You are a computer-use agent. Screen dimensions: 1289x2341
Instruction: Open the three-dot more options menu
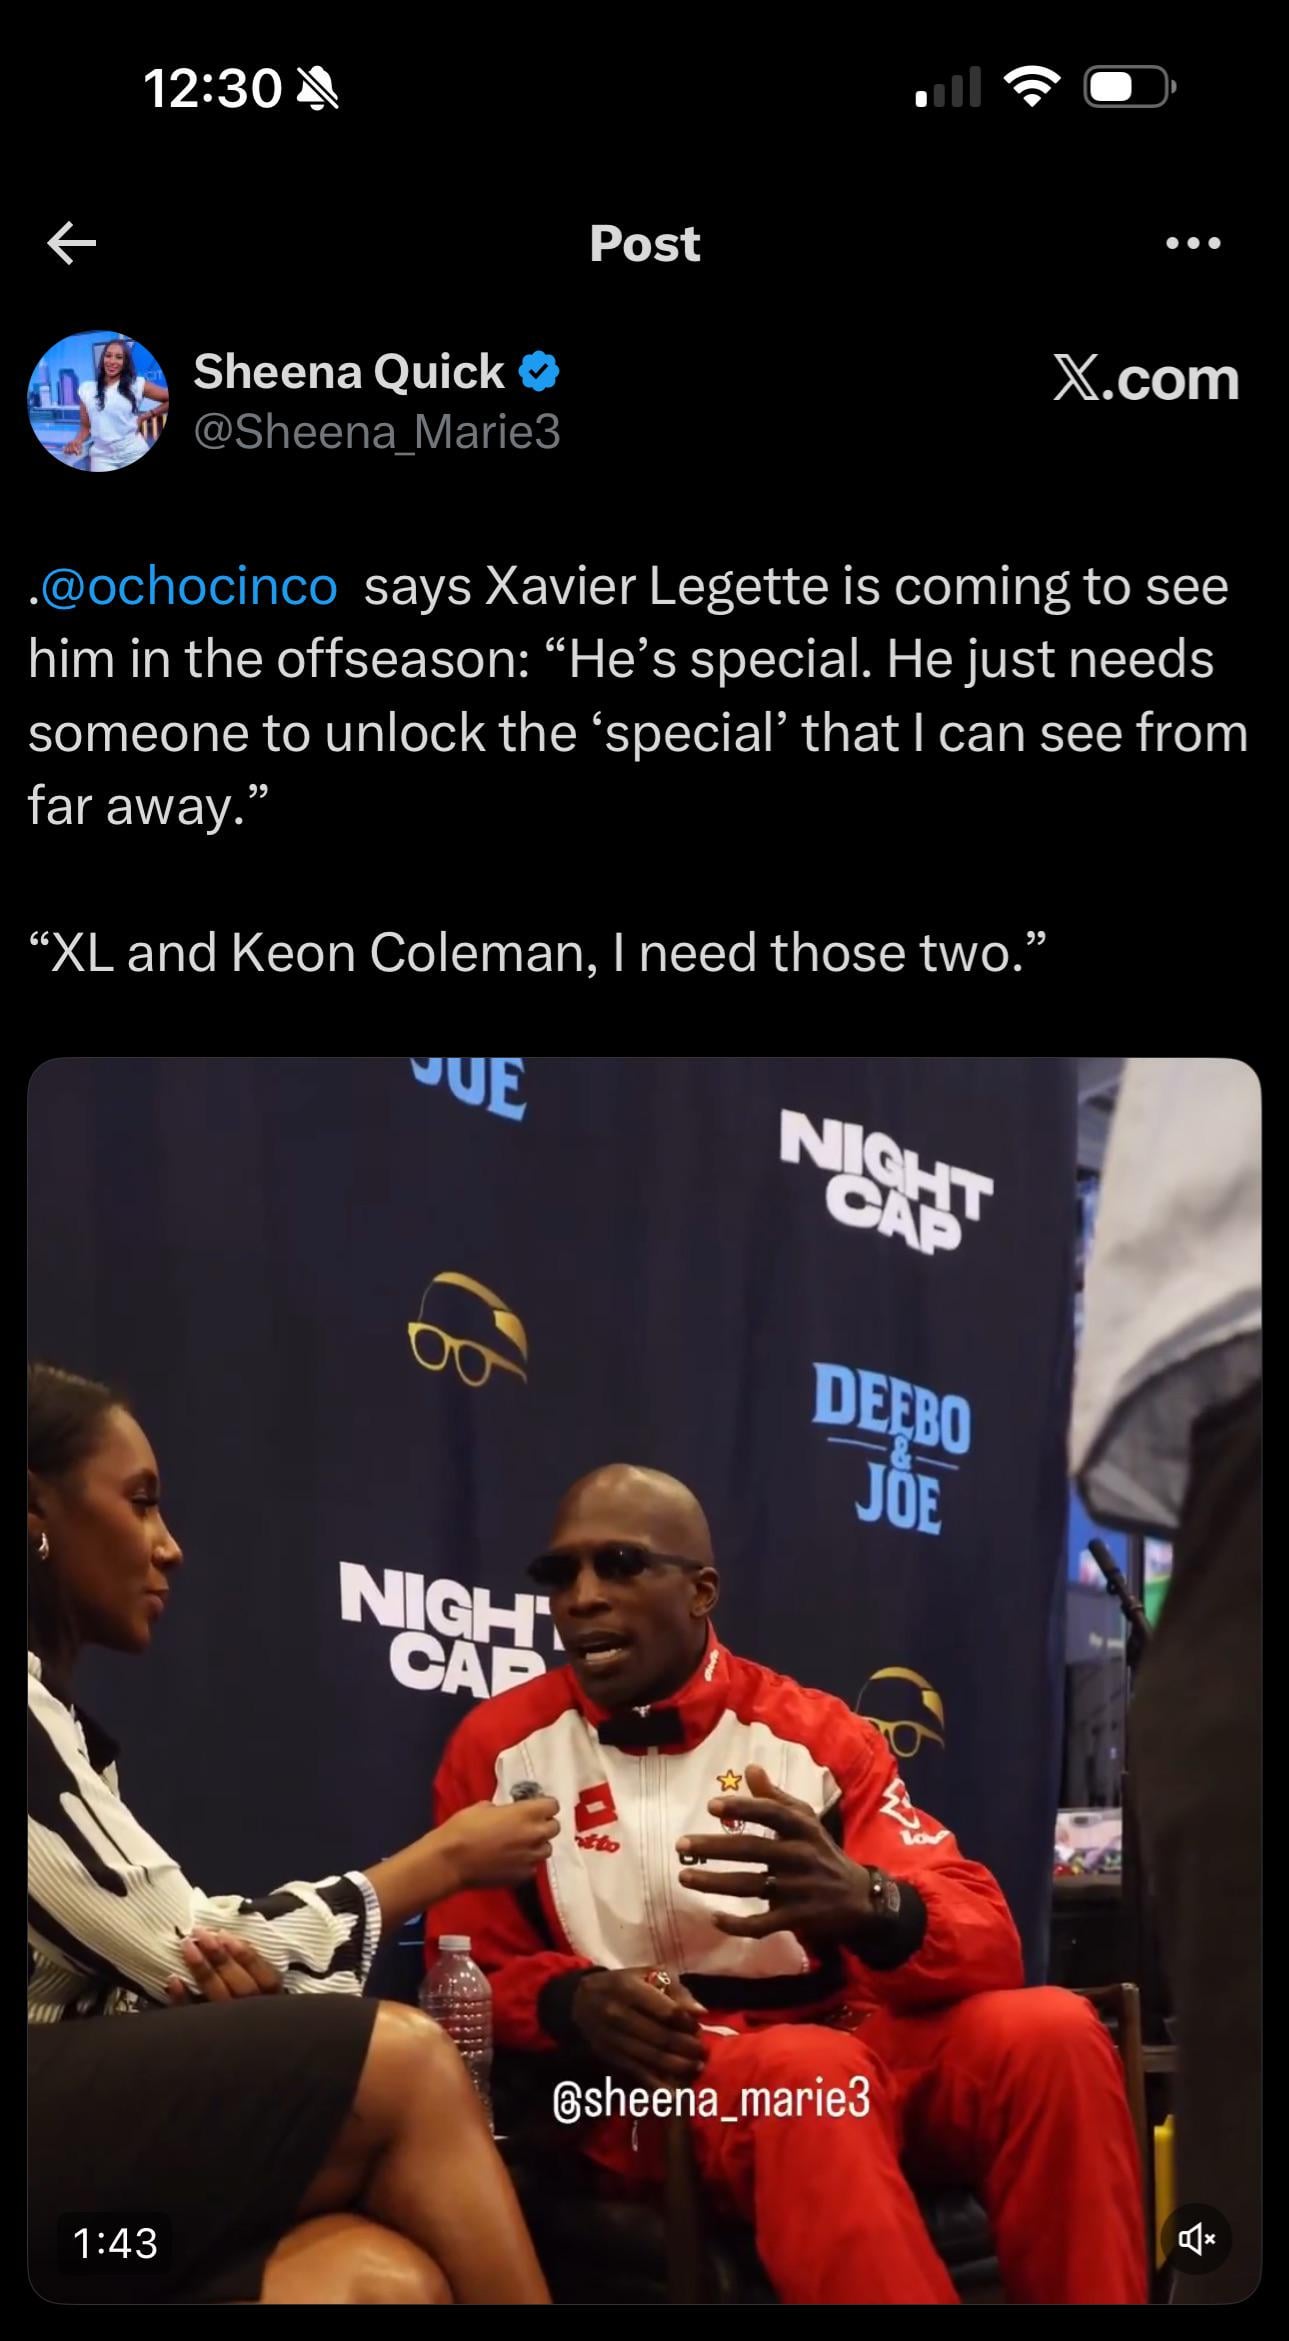point(1193,243)
